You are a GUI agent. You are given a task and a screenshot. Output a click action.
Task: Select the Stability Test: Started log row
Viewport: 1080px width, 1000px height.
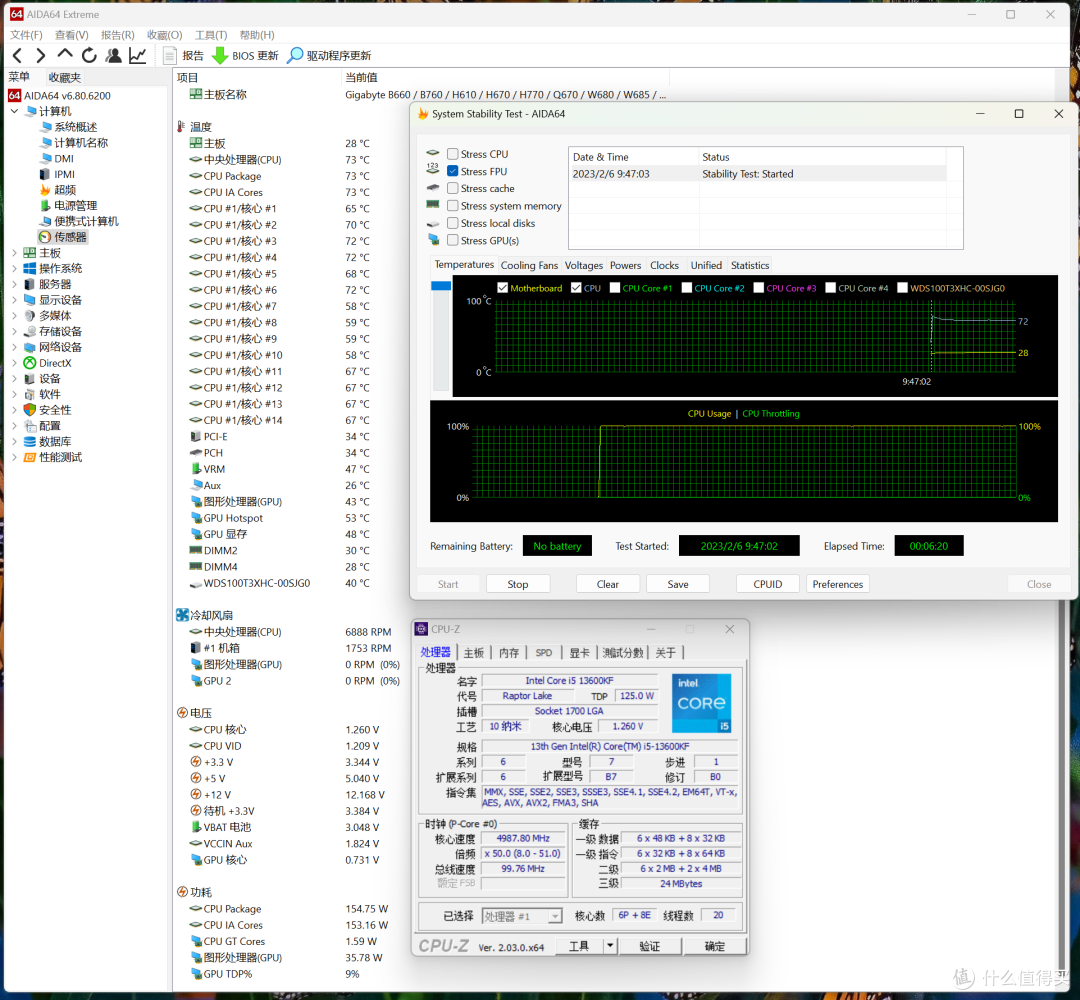[758, 174]
